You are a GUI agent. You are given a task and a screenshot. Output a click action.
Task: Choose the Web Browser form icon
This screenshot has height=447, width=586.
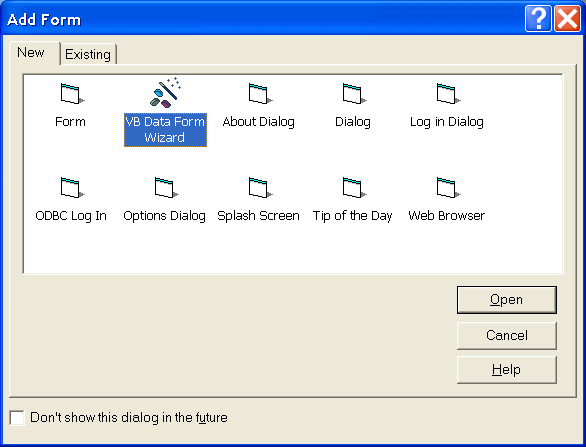point(448,187)
